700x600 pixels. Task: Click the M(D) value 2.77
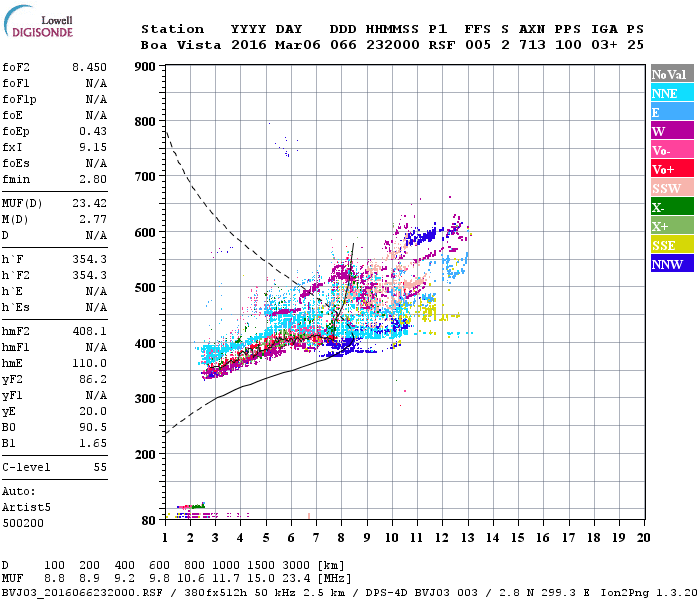click(93, 219)
